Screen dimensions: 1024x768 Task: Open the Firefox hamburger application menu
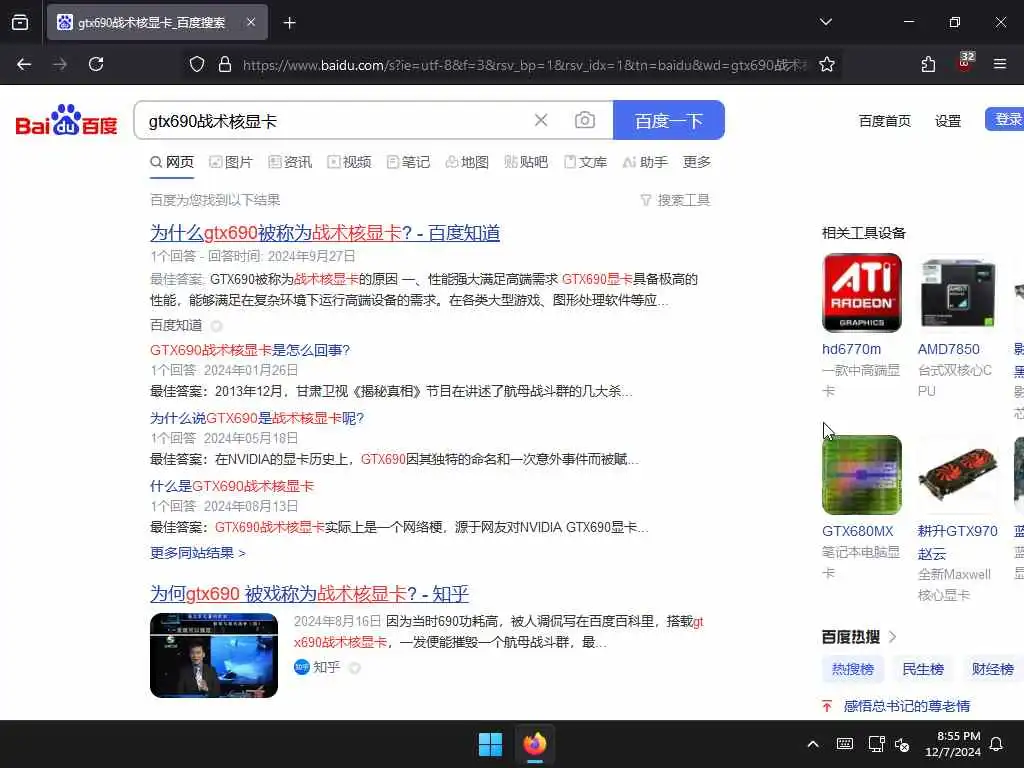(1000, 64)
